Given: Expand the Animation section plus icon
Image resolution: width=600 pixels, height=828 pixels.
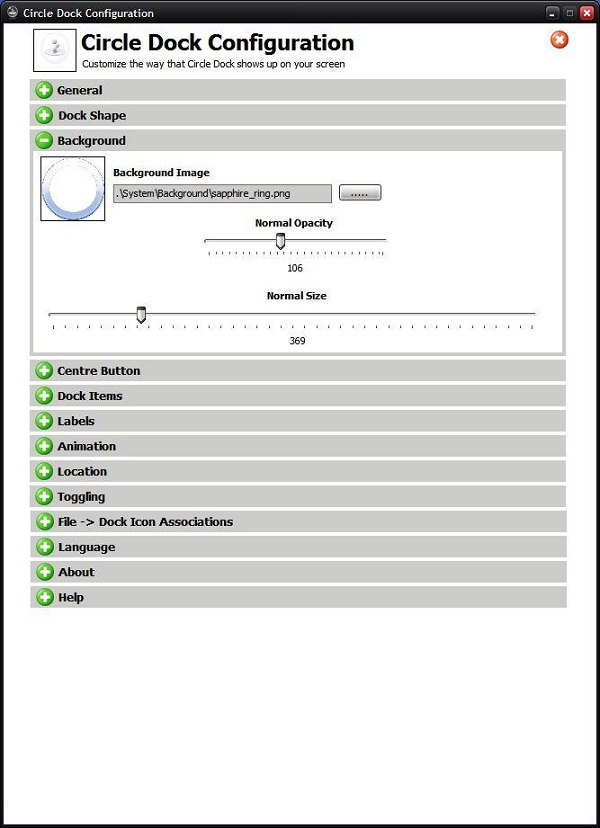Looking at the screenshot, I should point(44,446).
